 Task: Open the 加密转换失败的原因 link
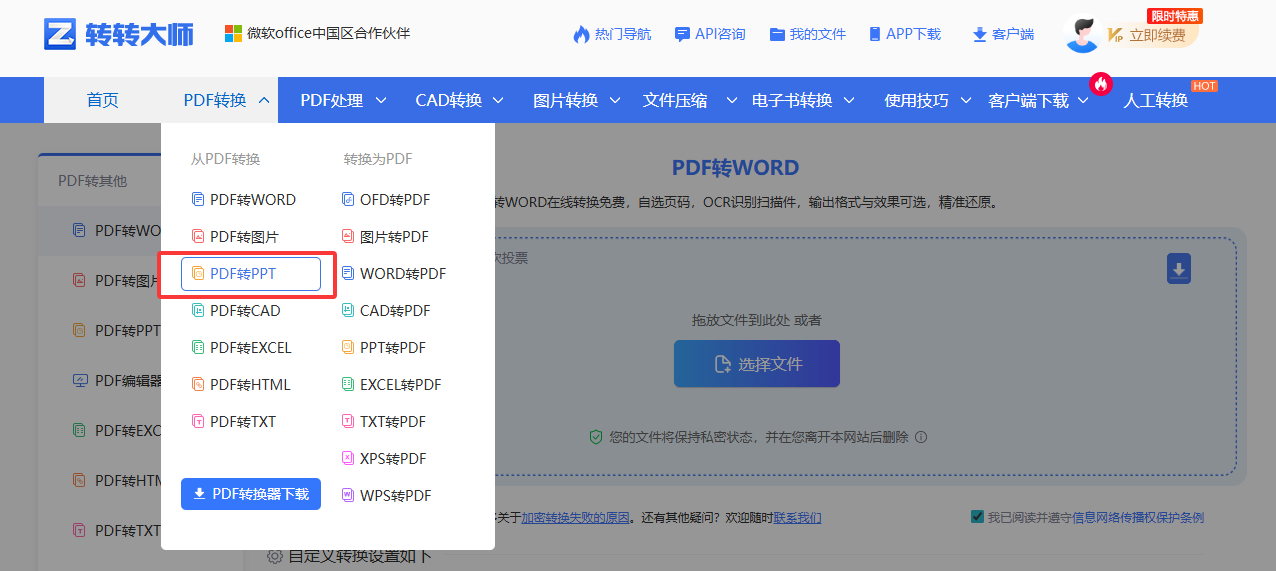coord(576,518)
